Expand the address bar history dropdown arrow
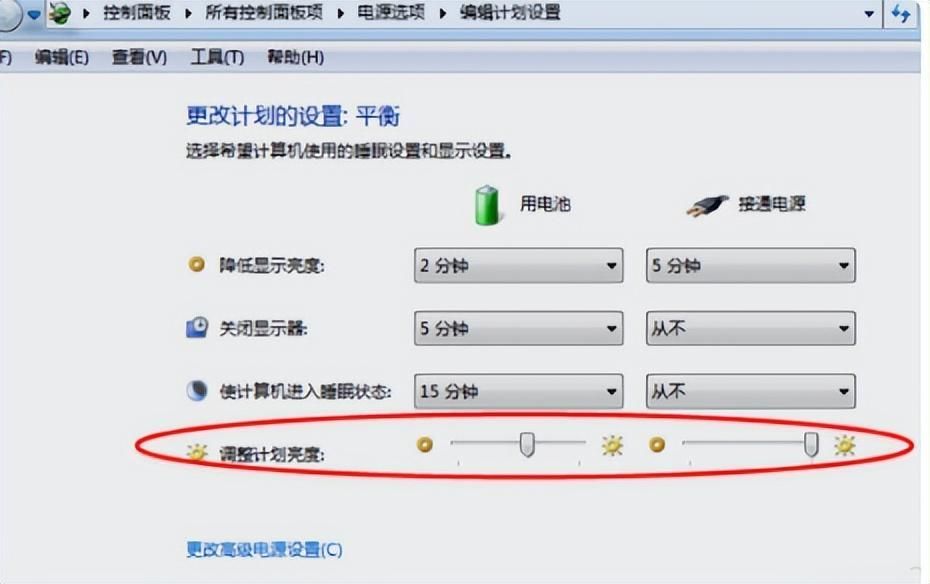The width and height of the screenshot is (930, 584). (x=869, y=13)
